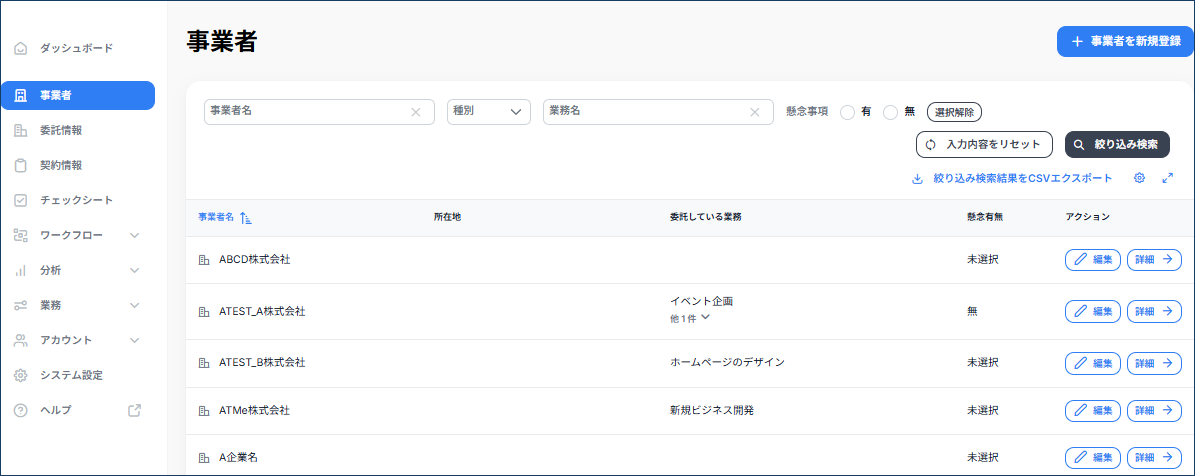This screenshot has width=1195, height=476.
Task: Click the 絞り込み検索 button
Action: [x=1117, y=144]
